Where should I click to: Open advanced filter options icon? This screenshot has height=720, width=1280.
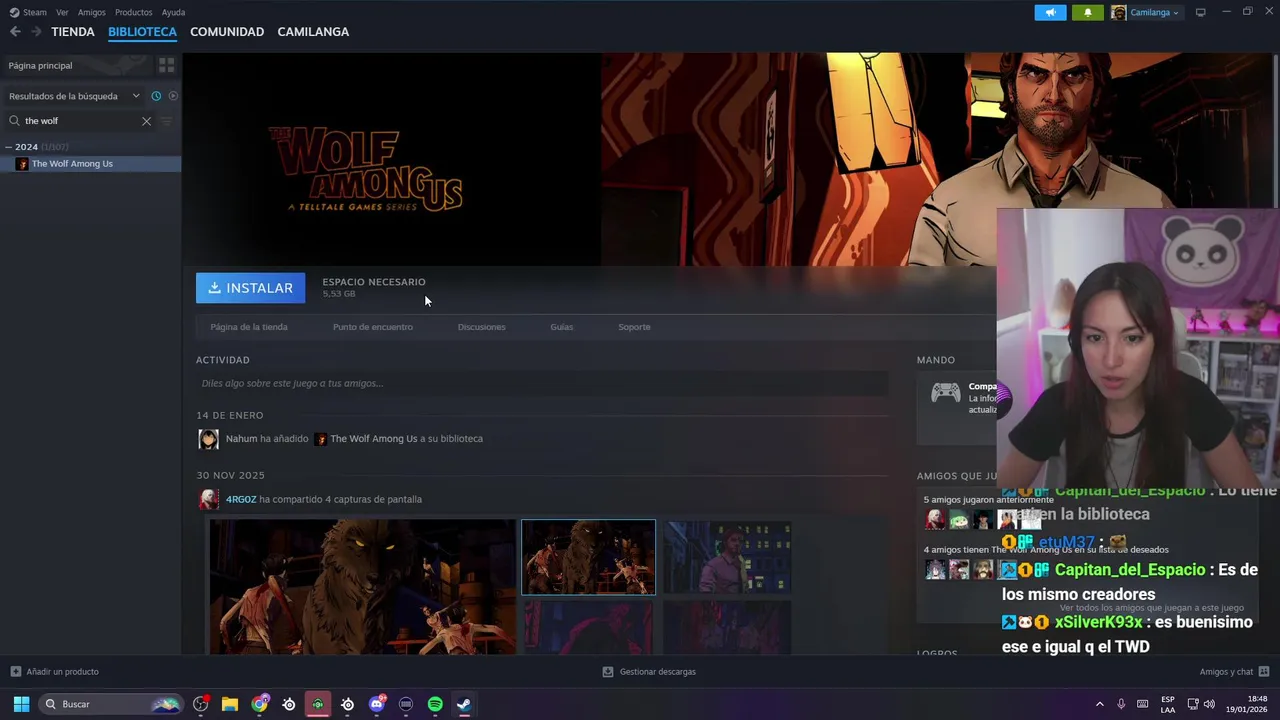167,121
